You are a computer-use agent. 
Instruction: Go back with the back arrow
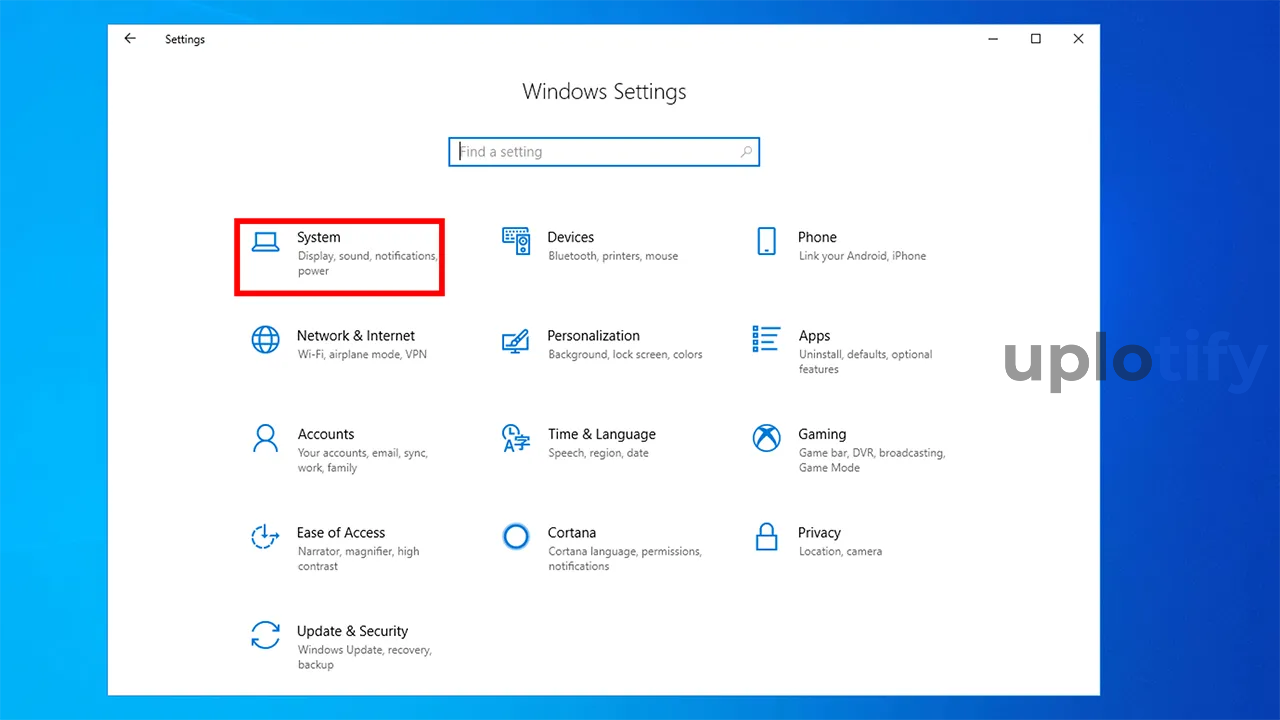[130, 39]
